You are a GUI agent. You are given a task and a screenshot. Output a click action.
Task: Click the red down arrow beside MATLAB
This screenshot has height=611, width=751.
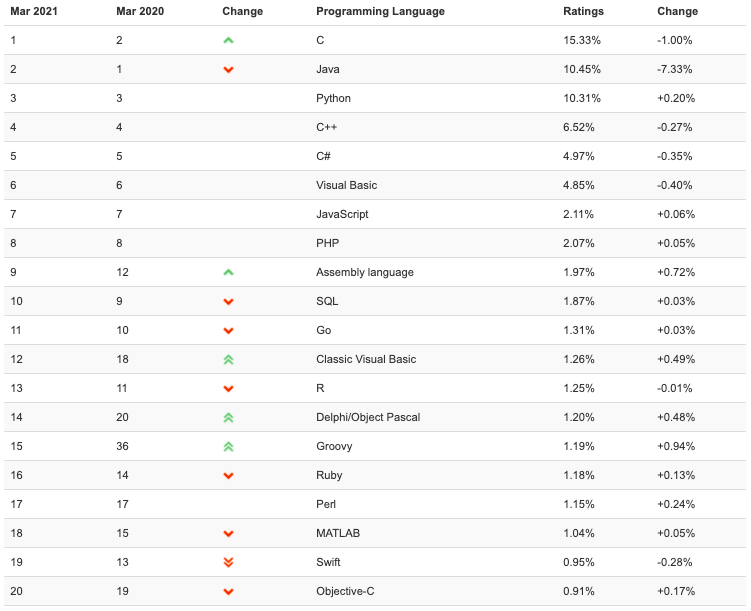point(228,534)
